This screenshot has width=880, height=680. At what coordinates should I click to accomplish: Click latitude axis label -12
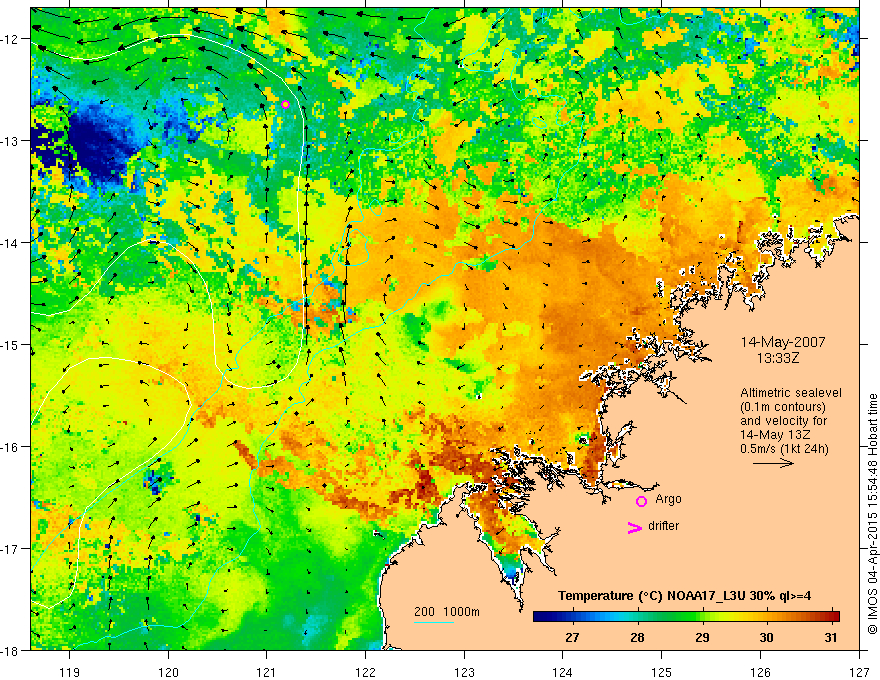point(10,39)
